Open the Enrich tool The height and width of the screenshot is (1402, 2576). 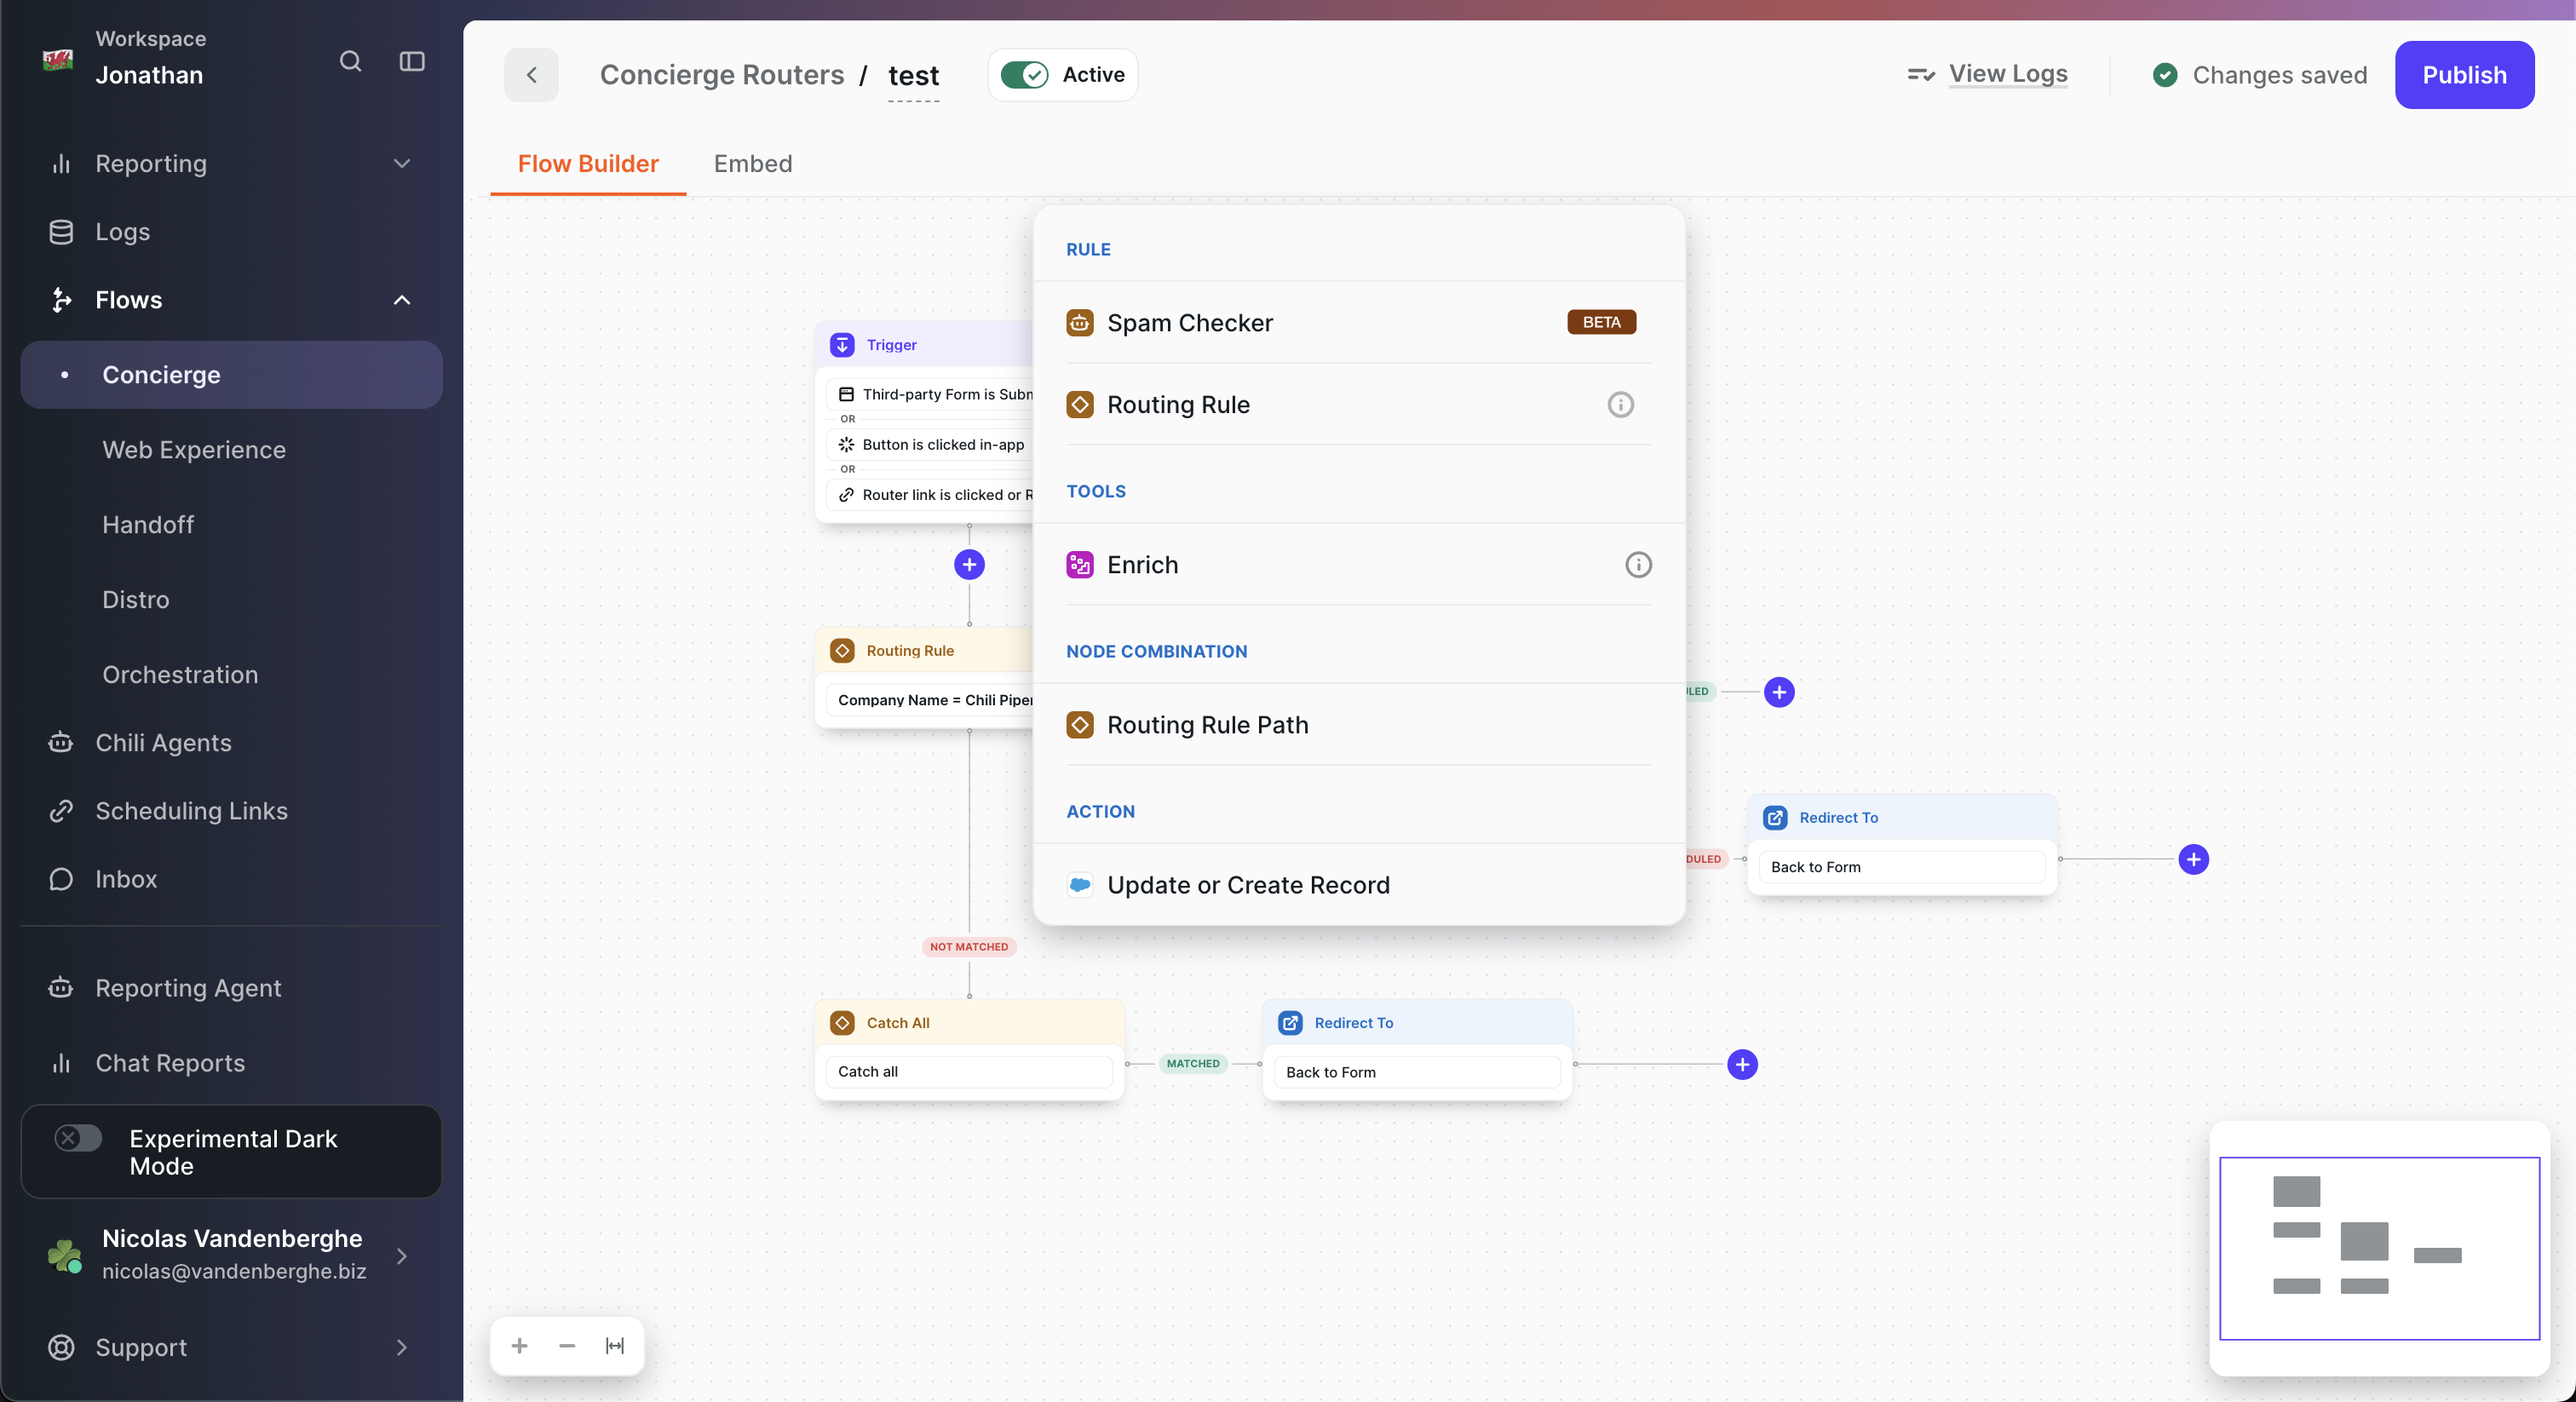pos(1142,564)
